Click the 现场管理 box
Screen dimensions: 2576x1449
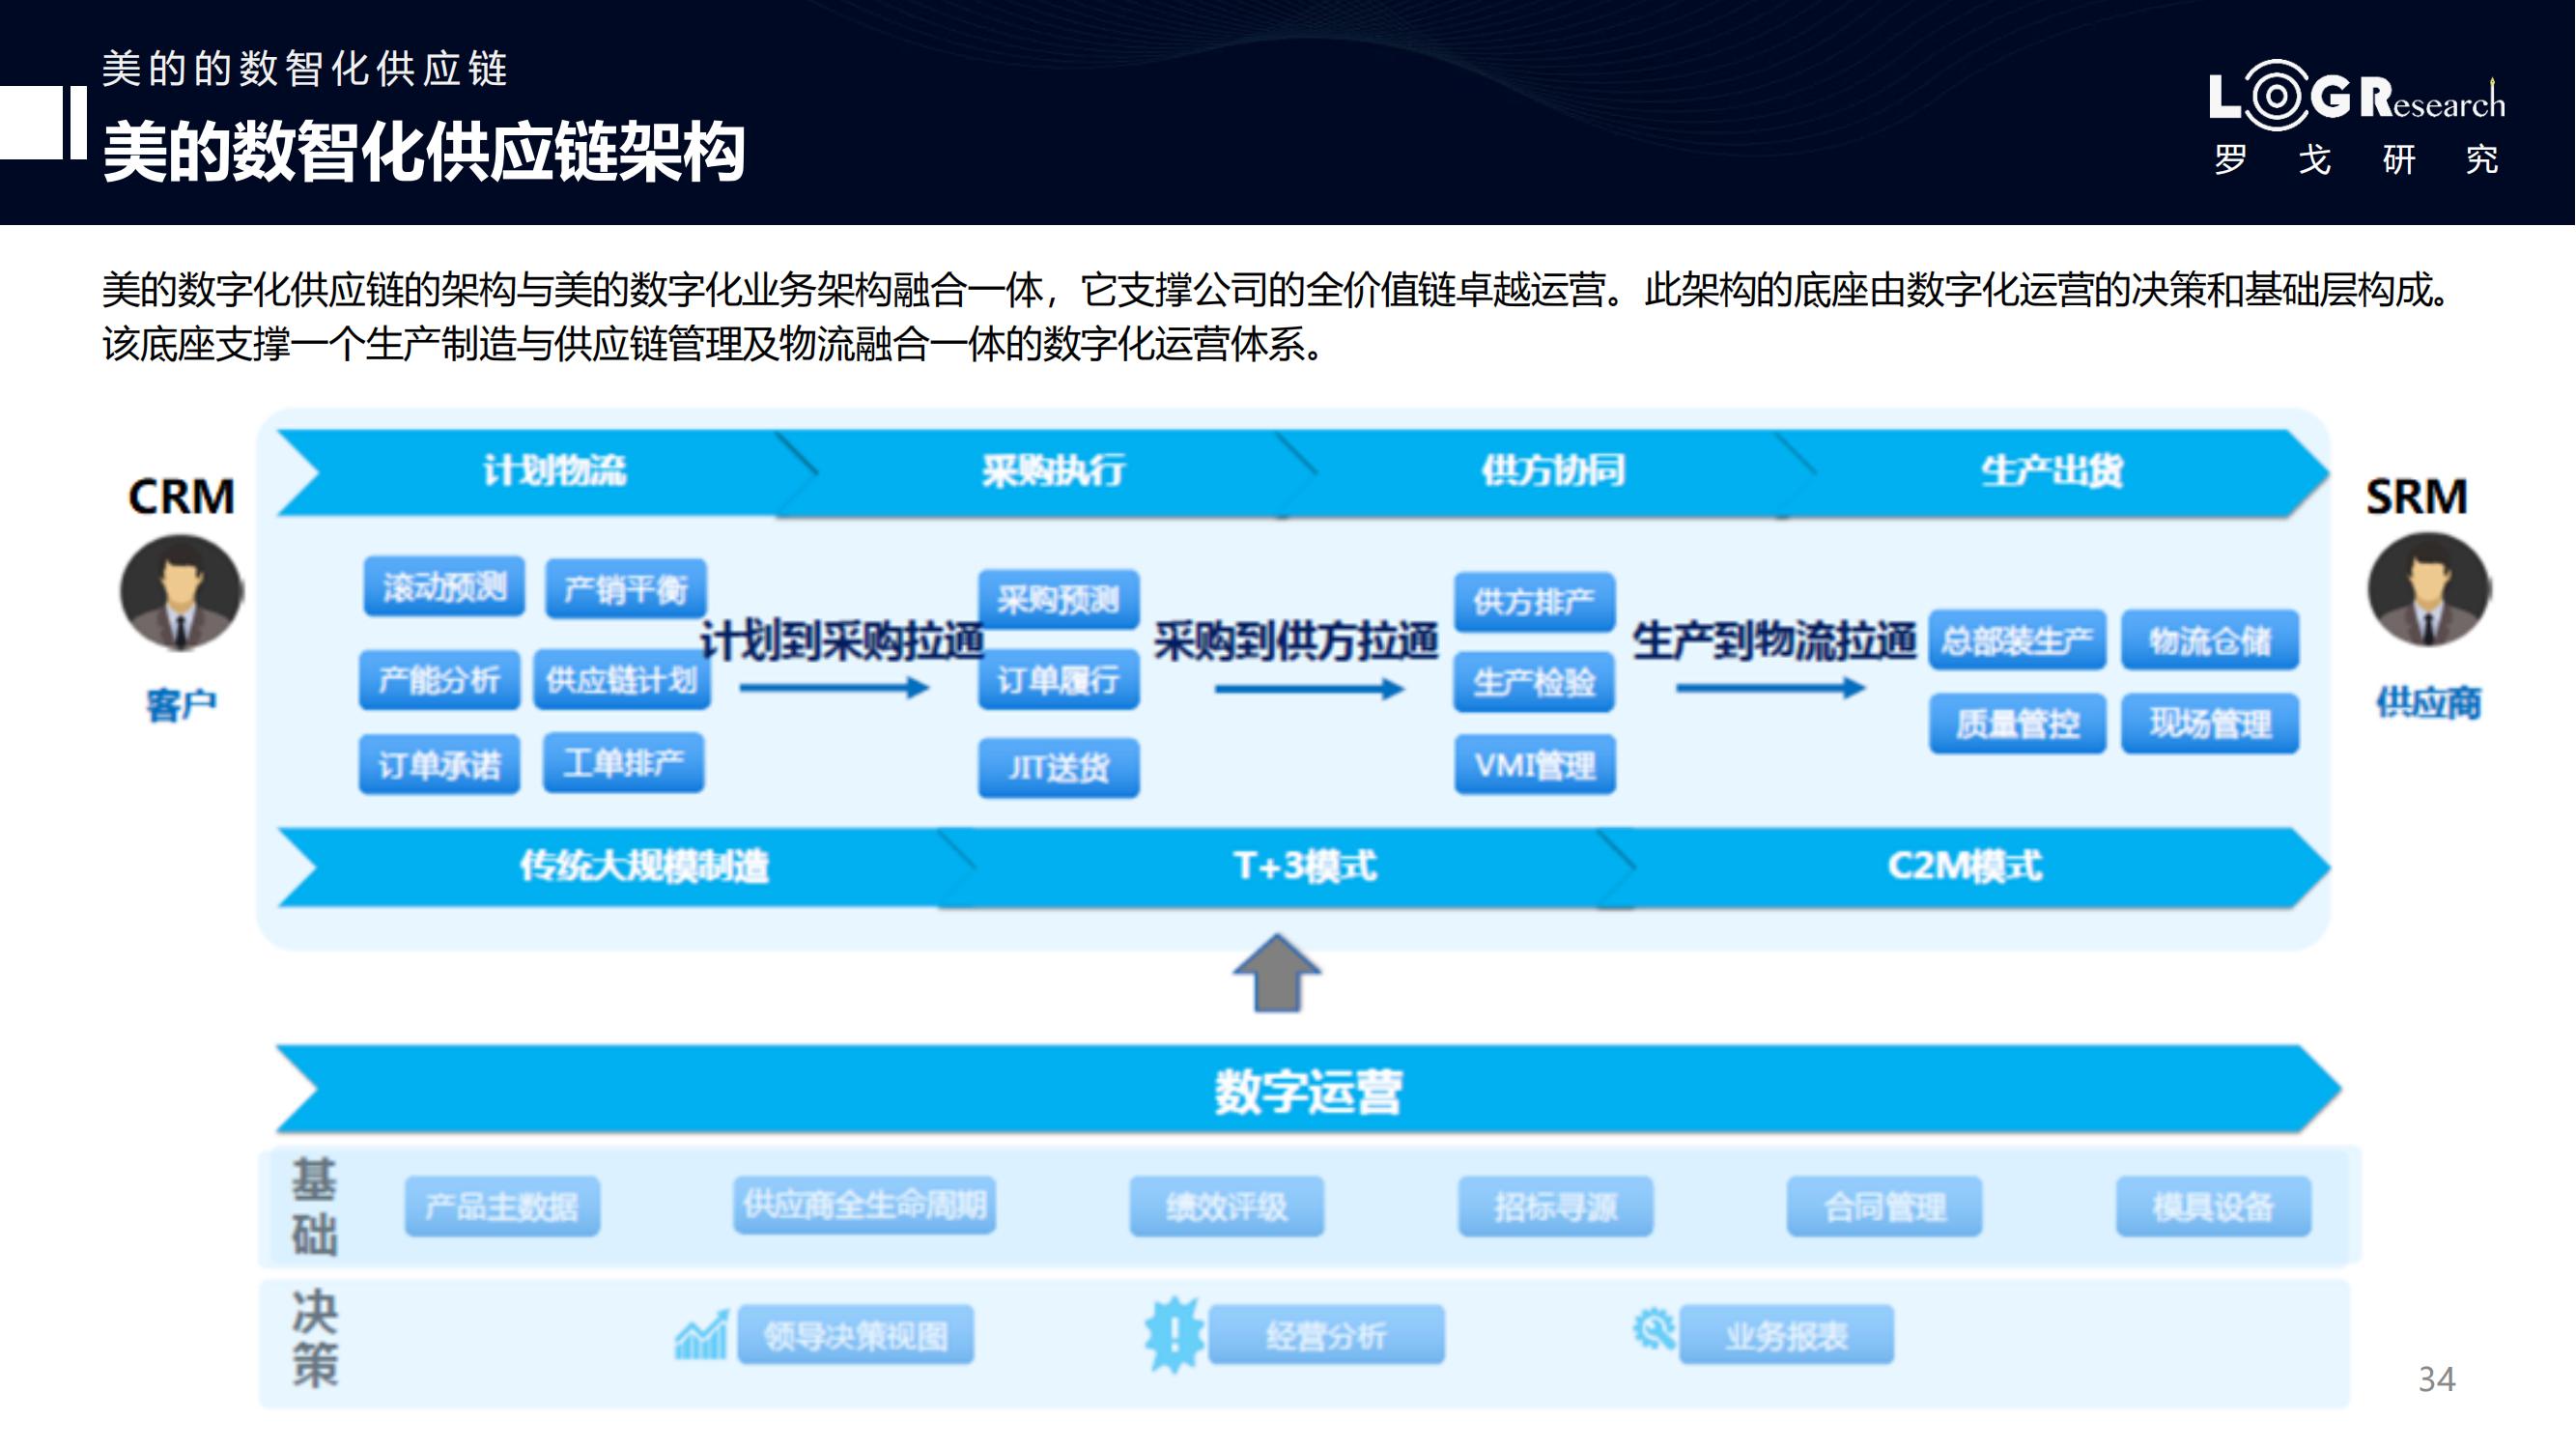[x=2210, y=723]
